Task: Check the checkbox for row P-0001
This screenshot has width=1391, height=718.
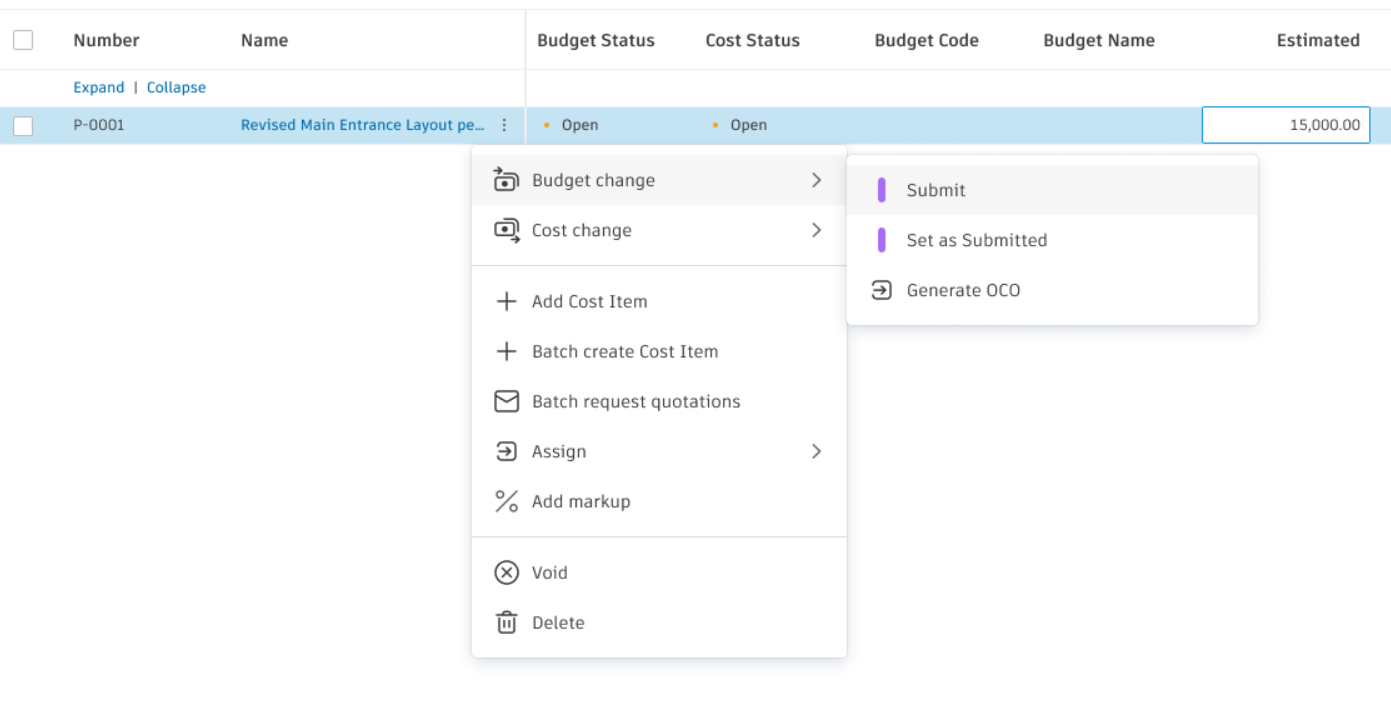Action: [23, 124]
